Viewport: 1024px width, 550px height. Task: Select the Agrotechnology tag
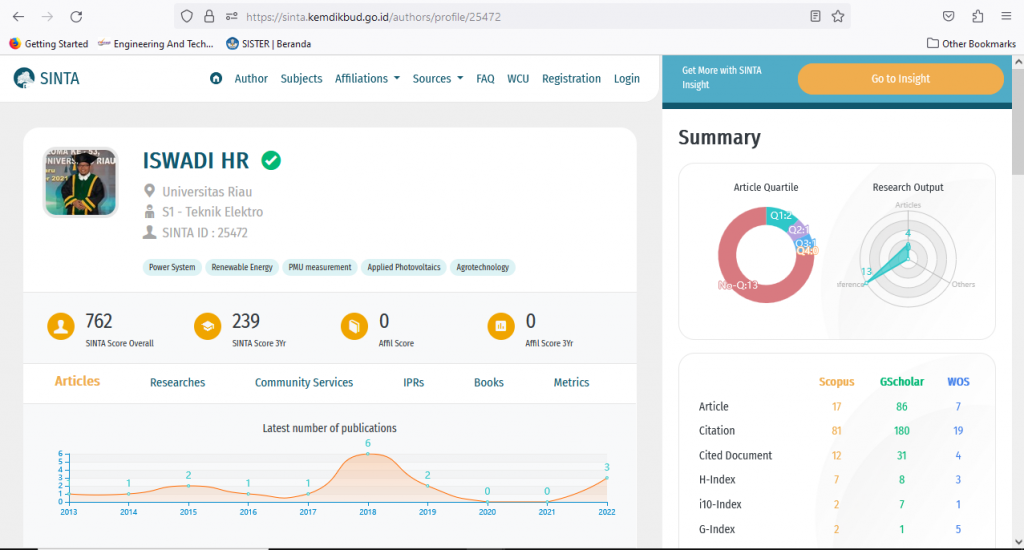pos(482,267)
